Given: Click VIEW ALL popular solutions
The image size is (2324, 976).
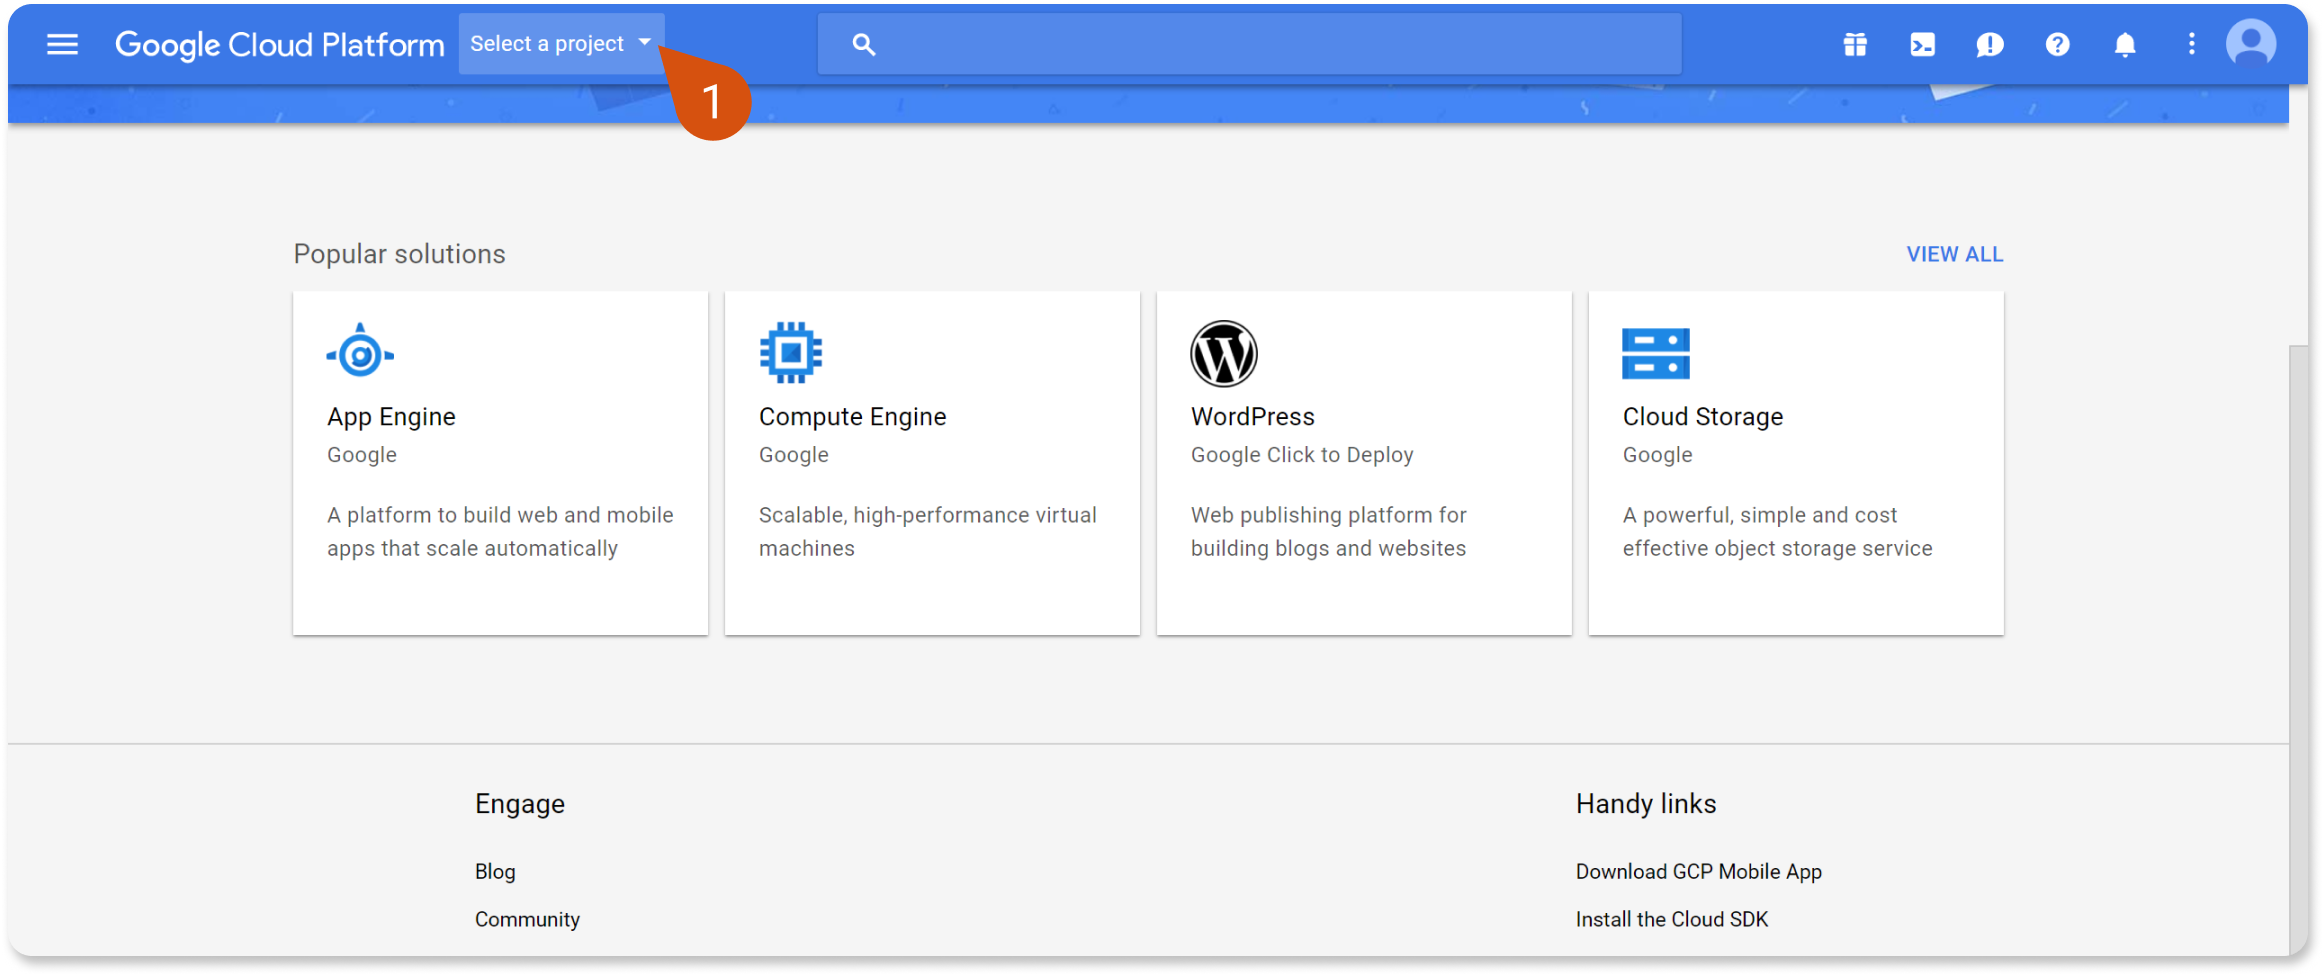Looking at the screenshot, I should tap(1954, 254).
